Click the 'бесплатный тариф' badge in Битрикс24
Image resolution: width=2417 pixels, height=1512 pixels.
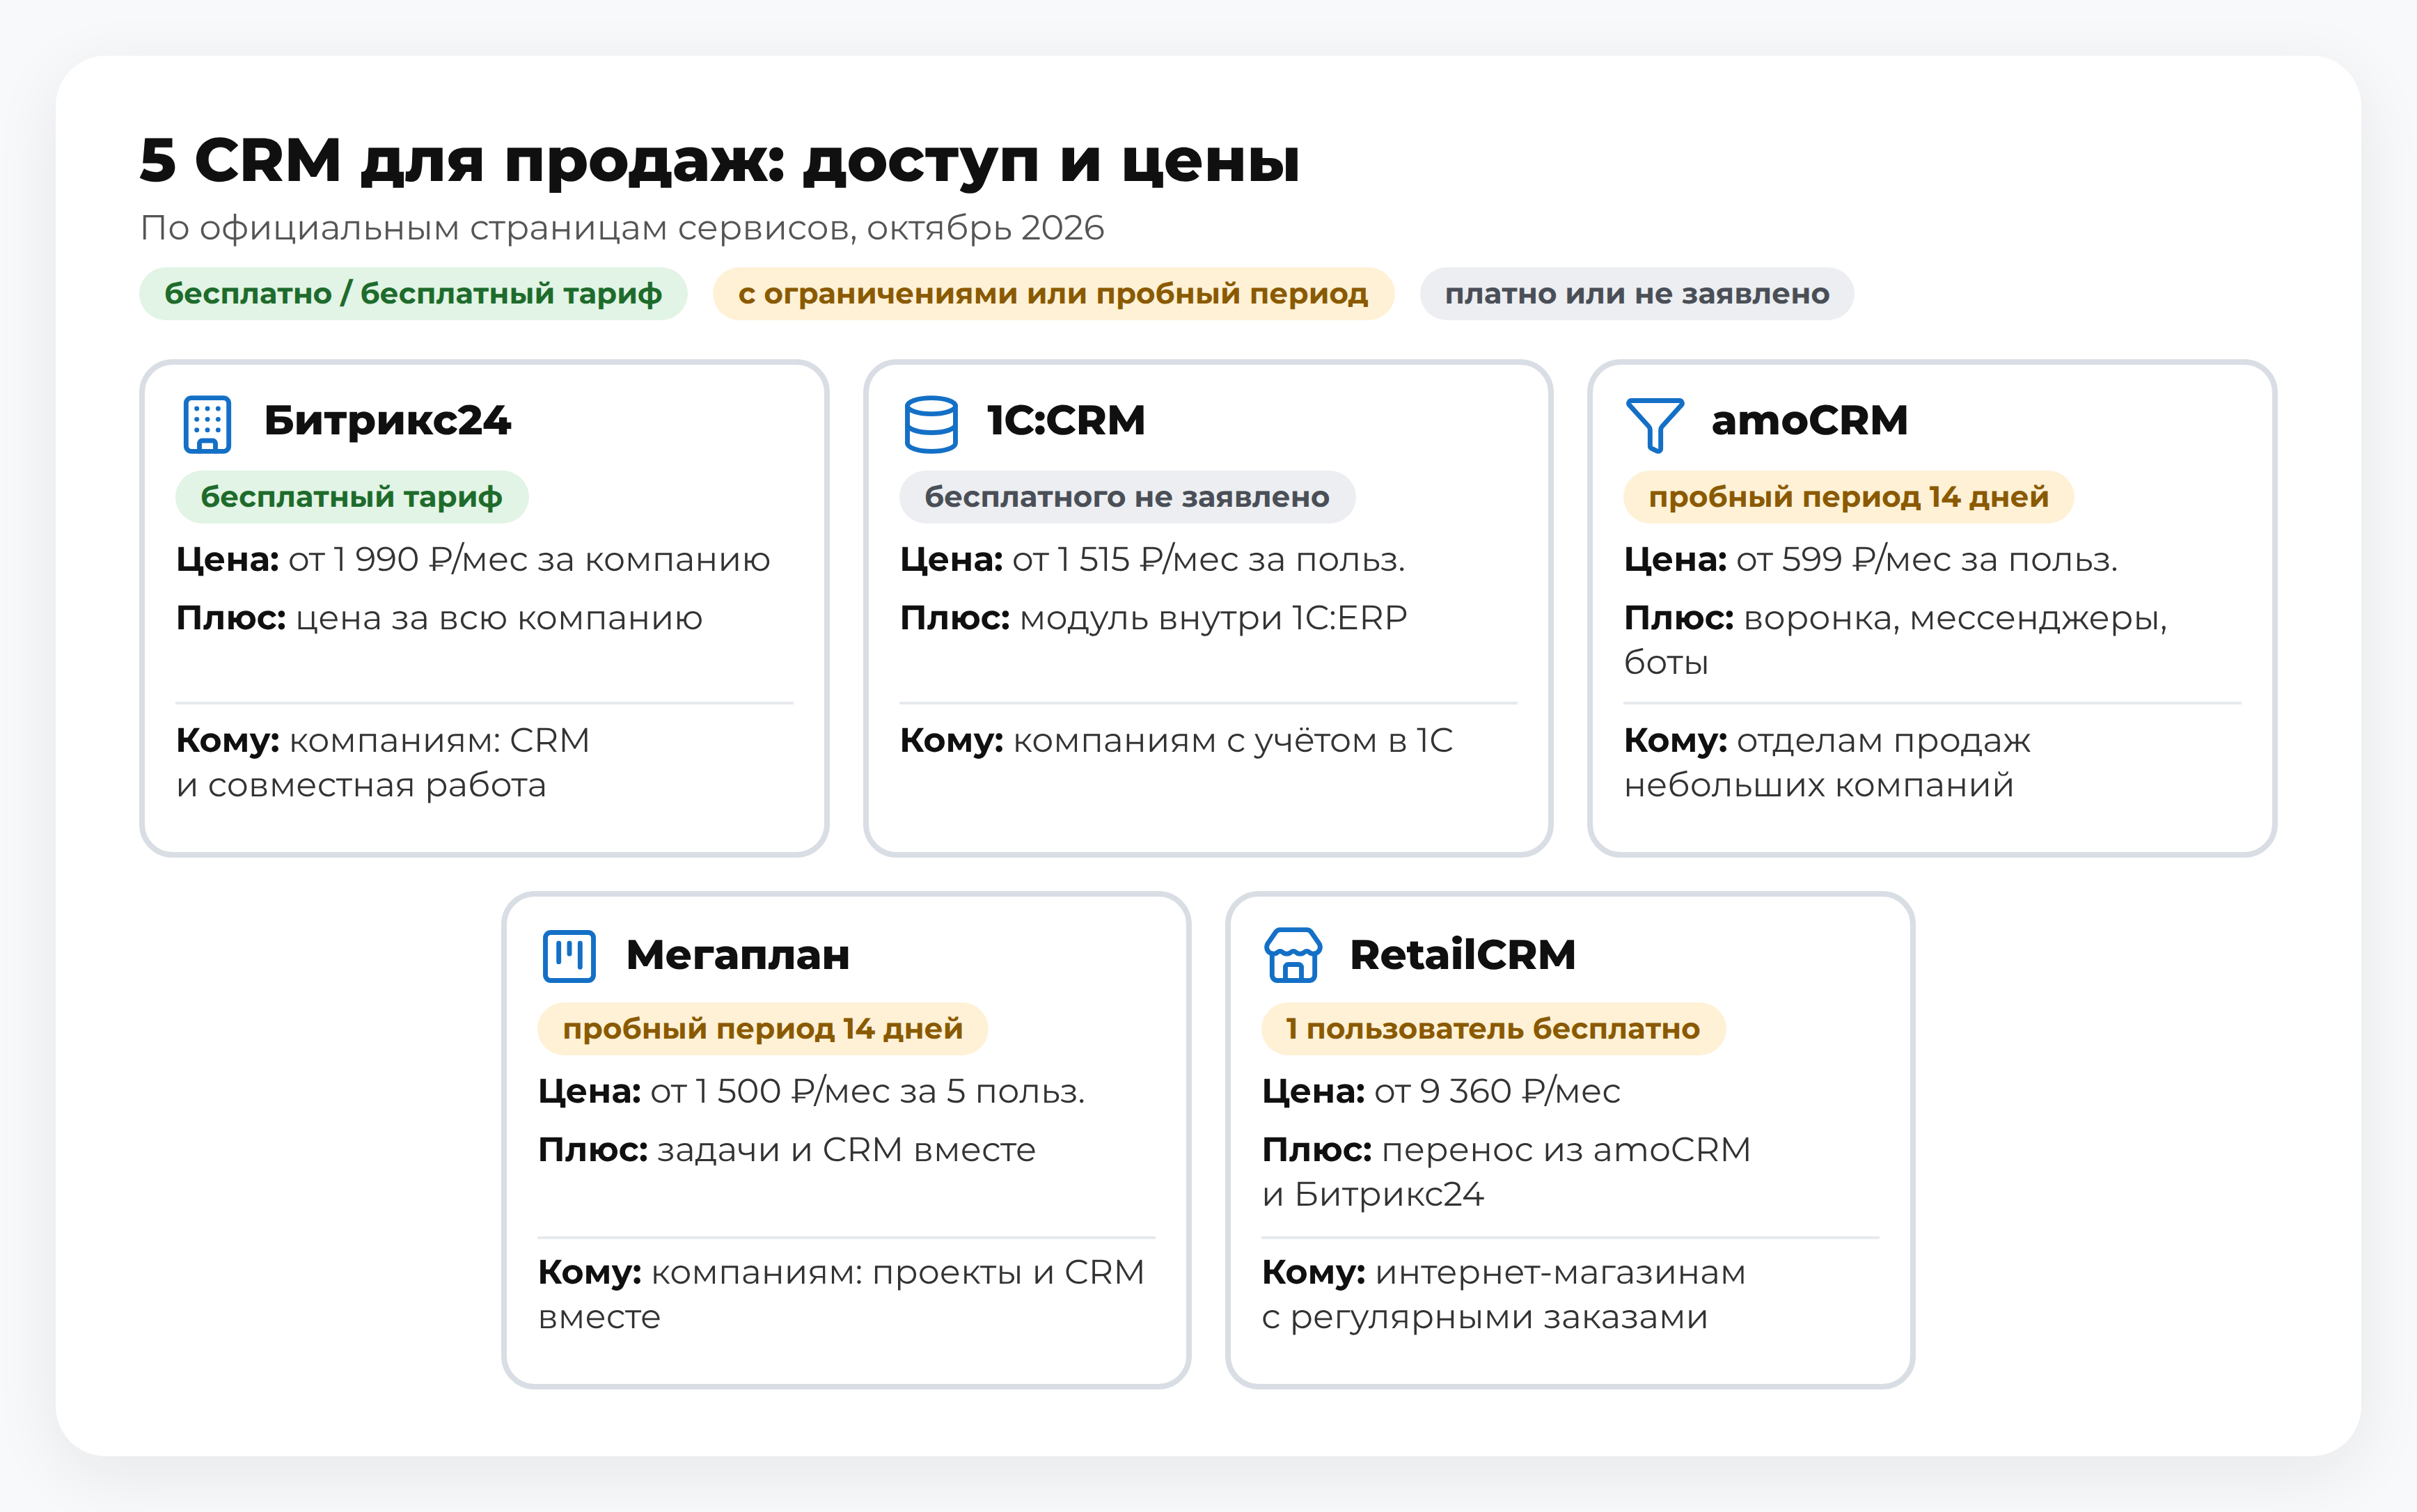pos(352,497)
